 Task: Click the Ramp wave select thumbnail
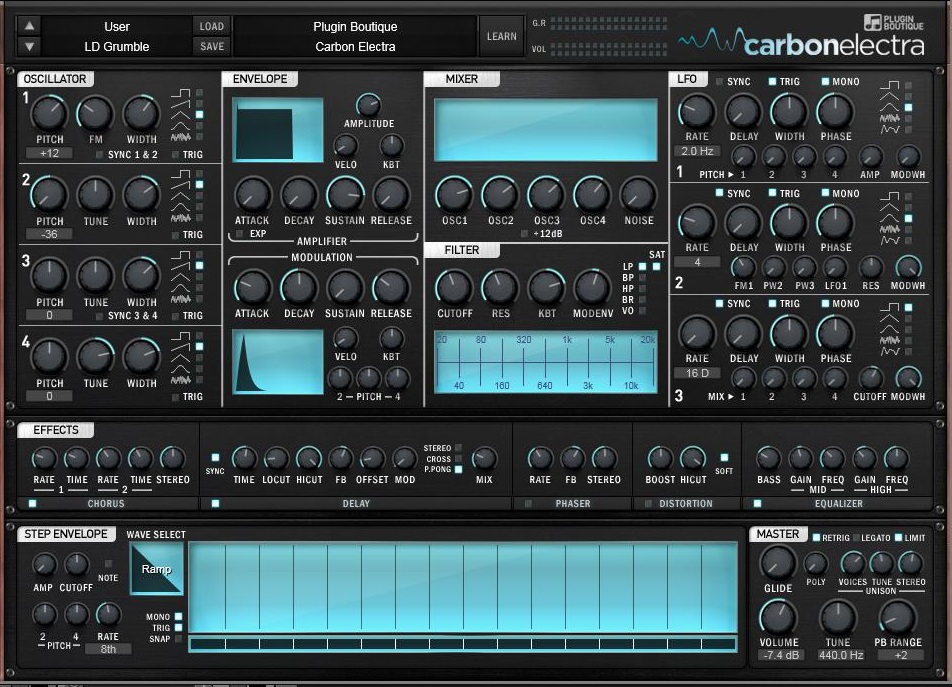tap(157, 569)
